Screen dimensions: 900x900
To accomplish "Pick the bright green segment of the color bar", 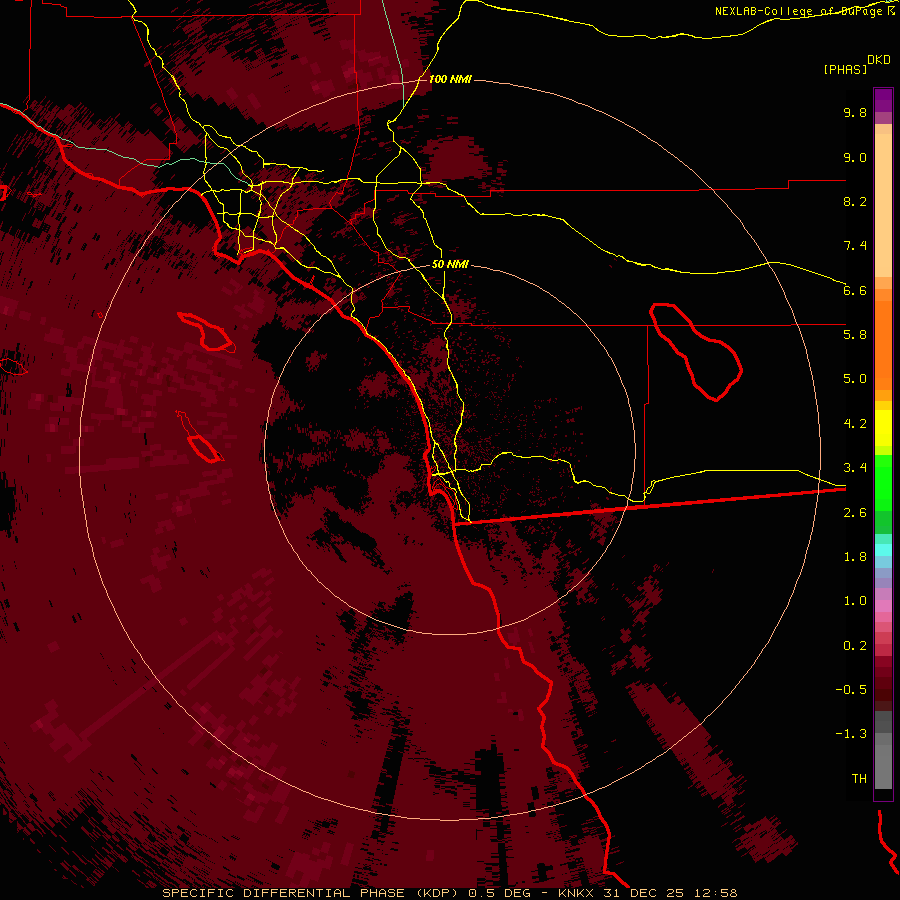I will [x=883, y=482].
